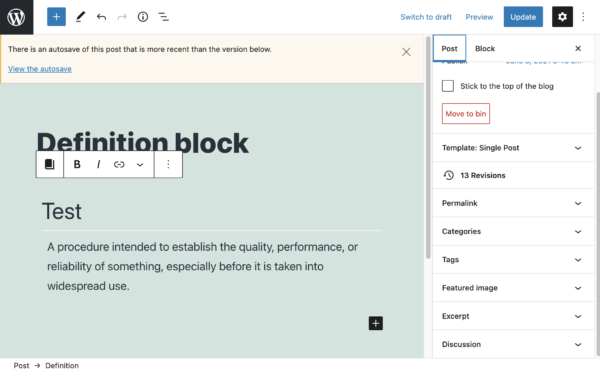Screen dimensions: 600x370
Task: Click the definition paragraph text
Action: point(202,266)
